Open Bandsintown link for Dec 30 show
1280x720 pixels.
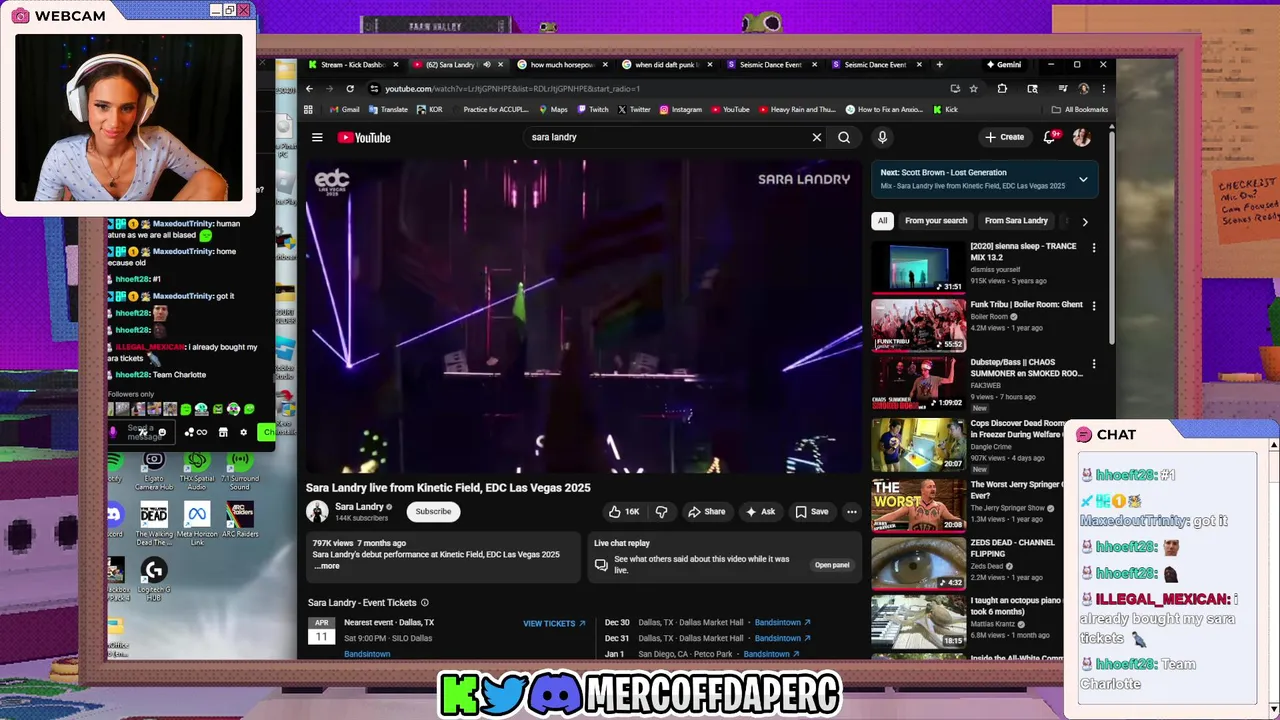(782, 623)
